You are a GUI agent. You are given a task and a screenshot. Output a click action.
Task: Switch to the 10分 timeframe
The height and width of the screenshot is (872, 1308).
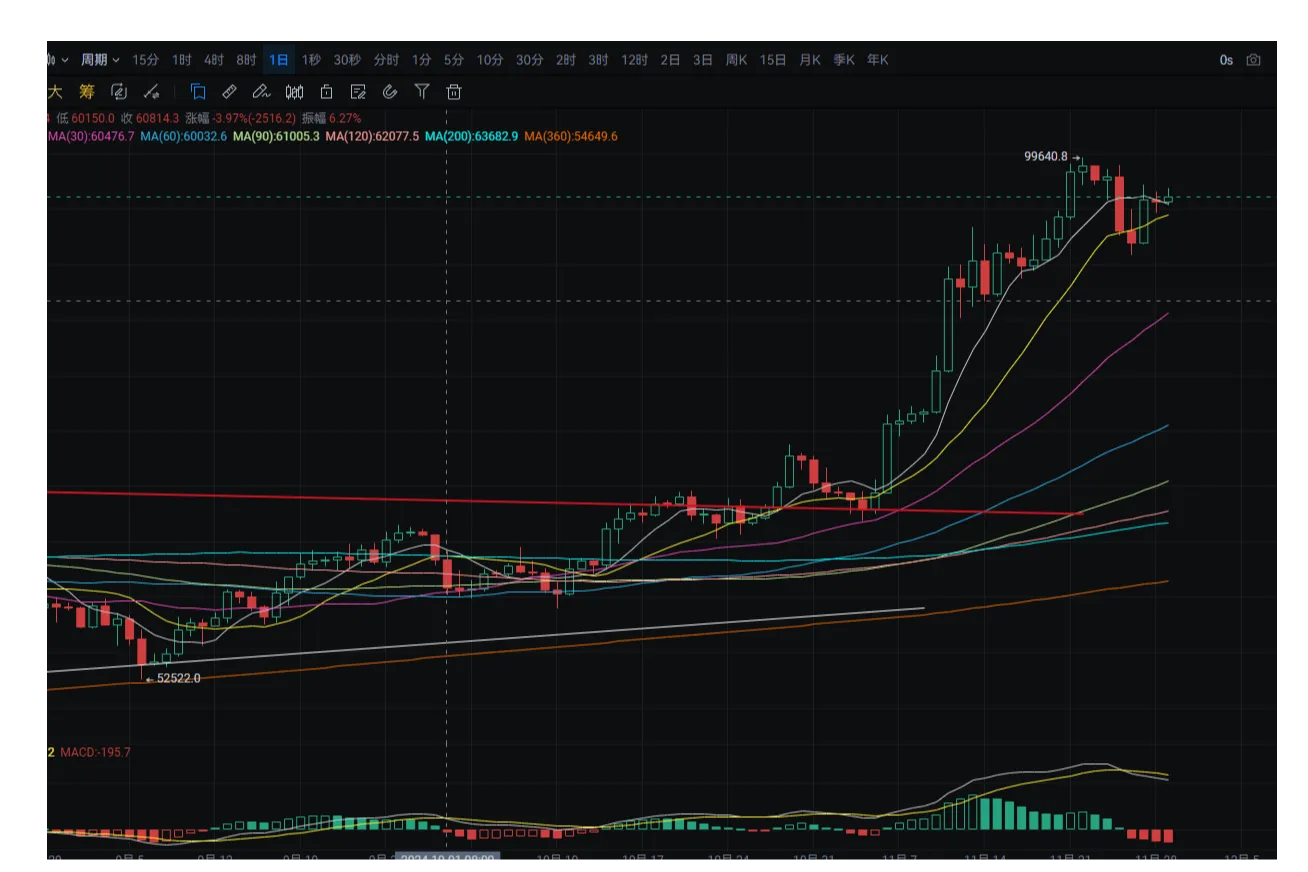point(490,60)
